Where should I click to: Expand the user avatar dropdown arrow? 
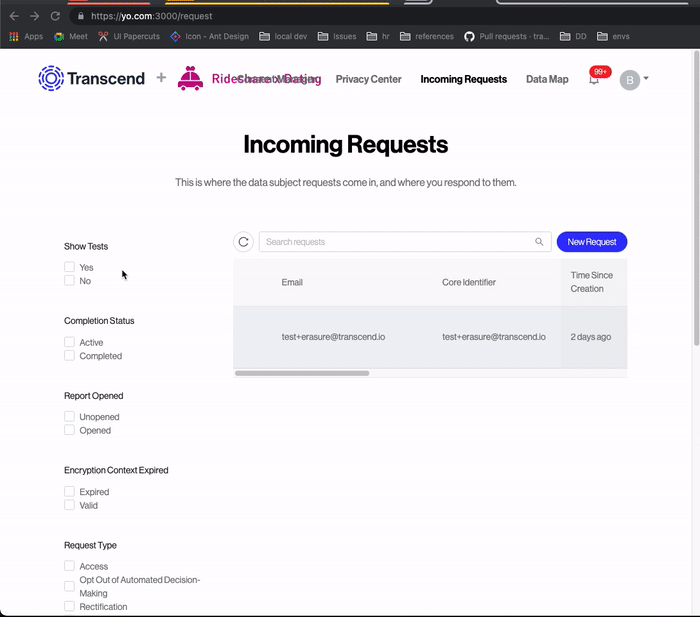(646, 78)
